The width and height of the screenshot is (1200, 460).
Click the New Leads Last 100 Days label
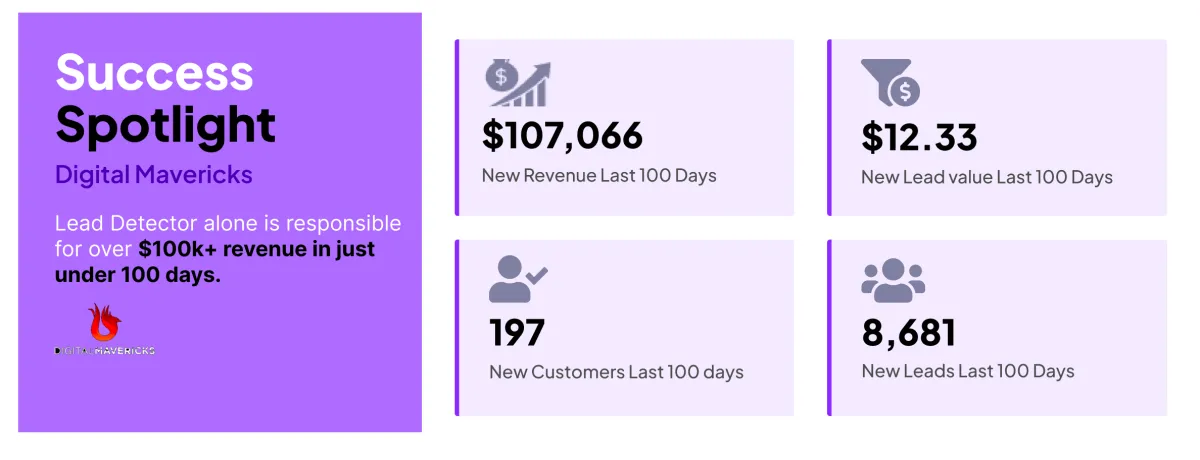point(967,371)
